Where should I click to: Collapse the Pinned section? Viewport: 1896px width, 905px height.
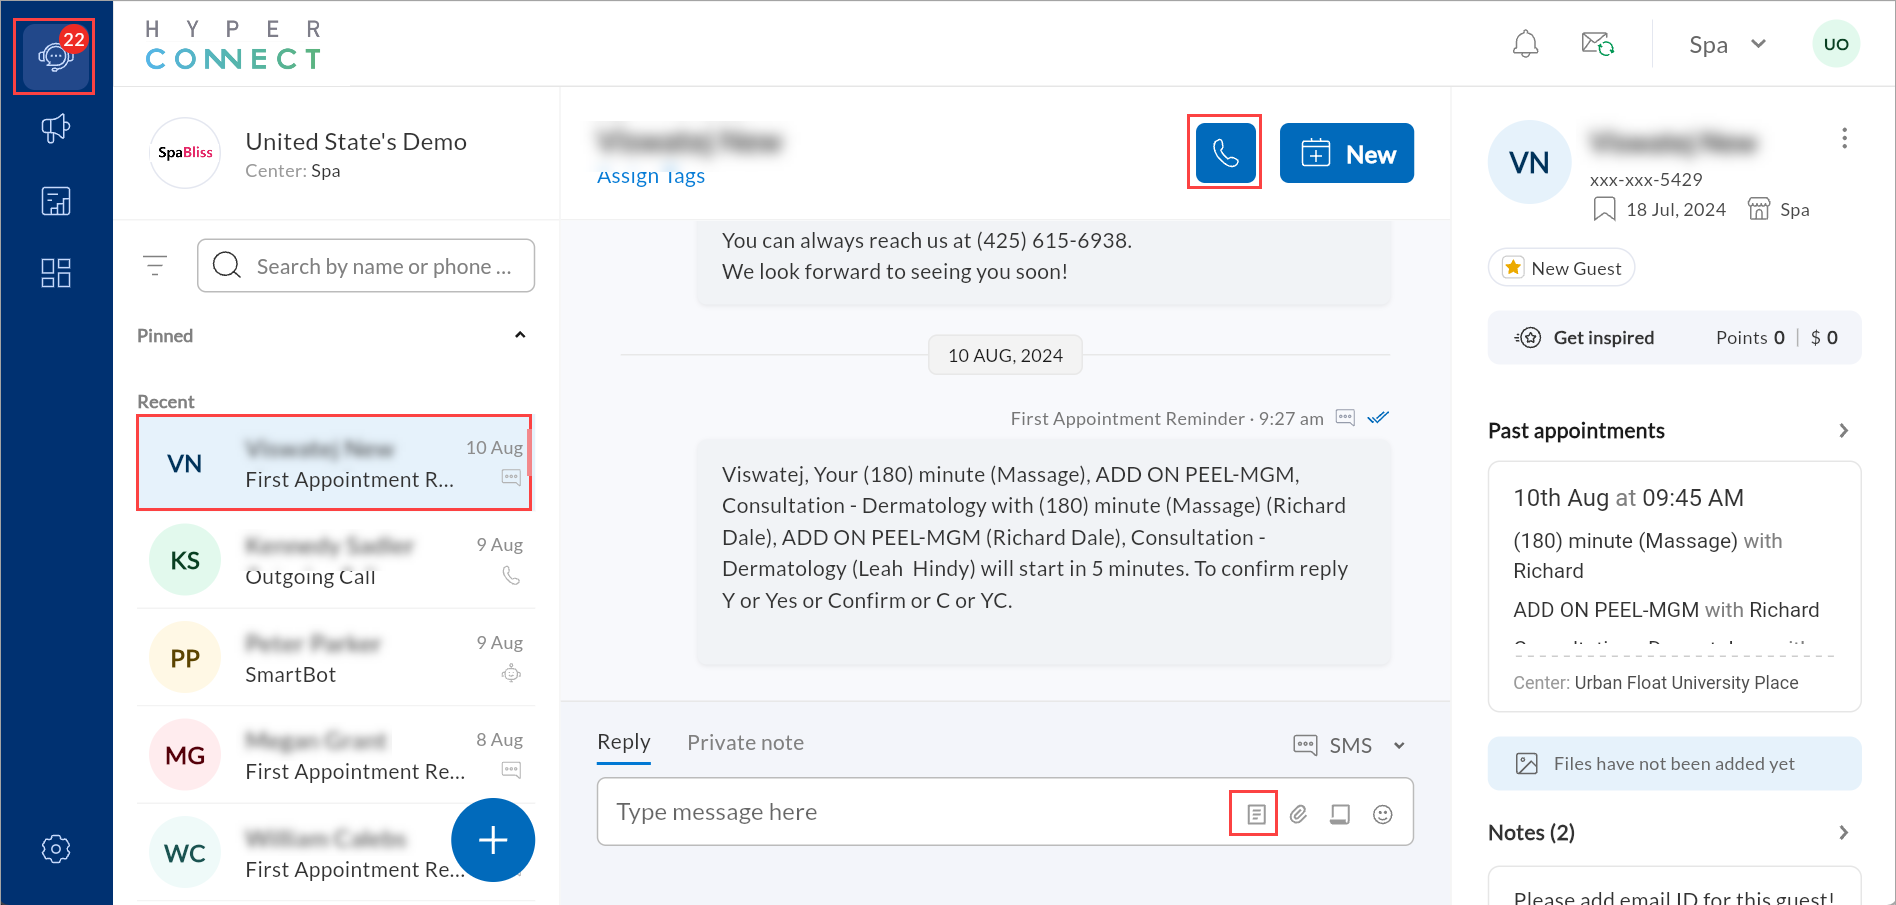pos(520,335)
